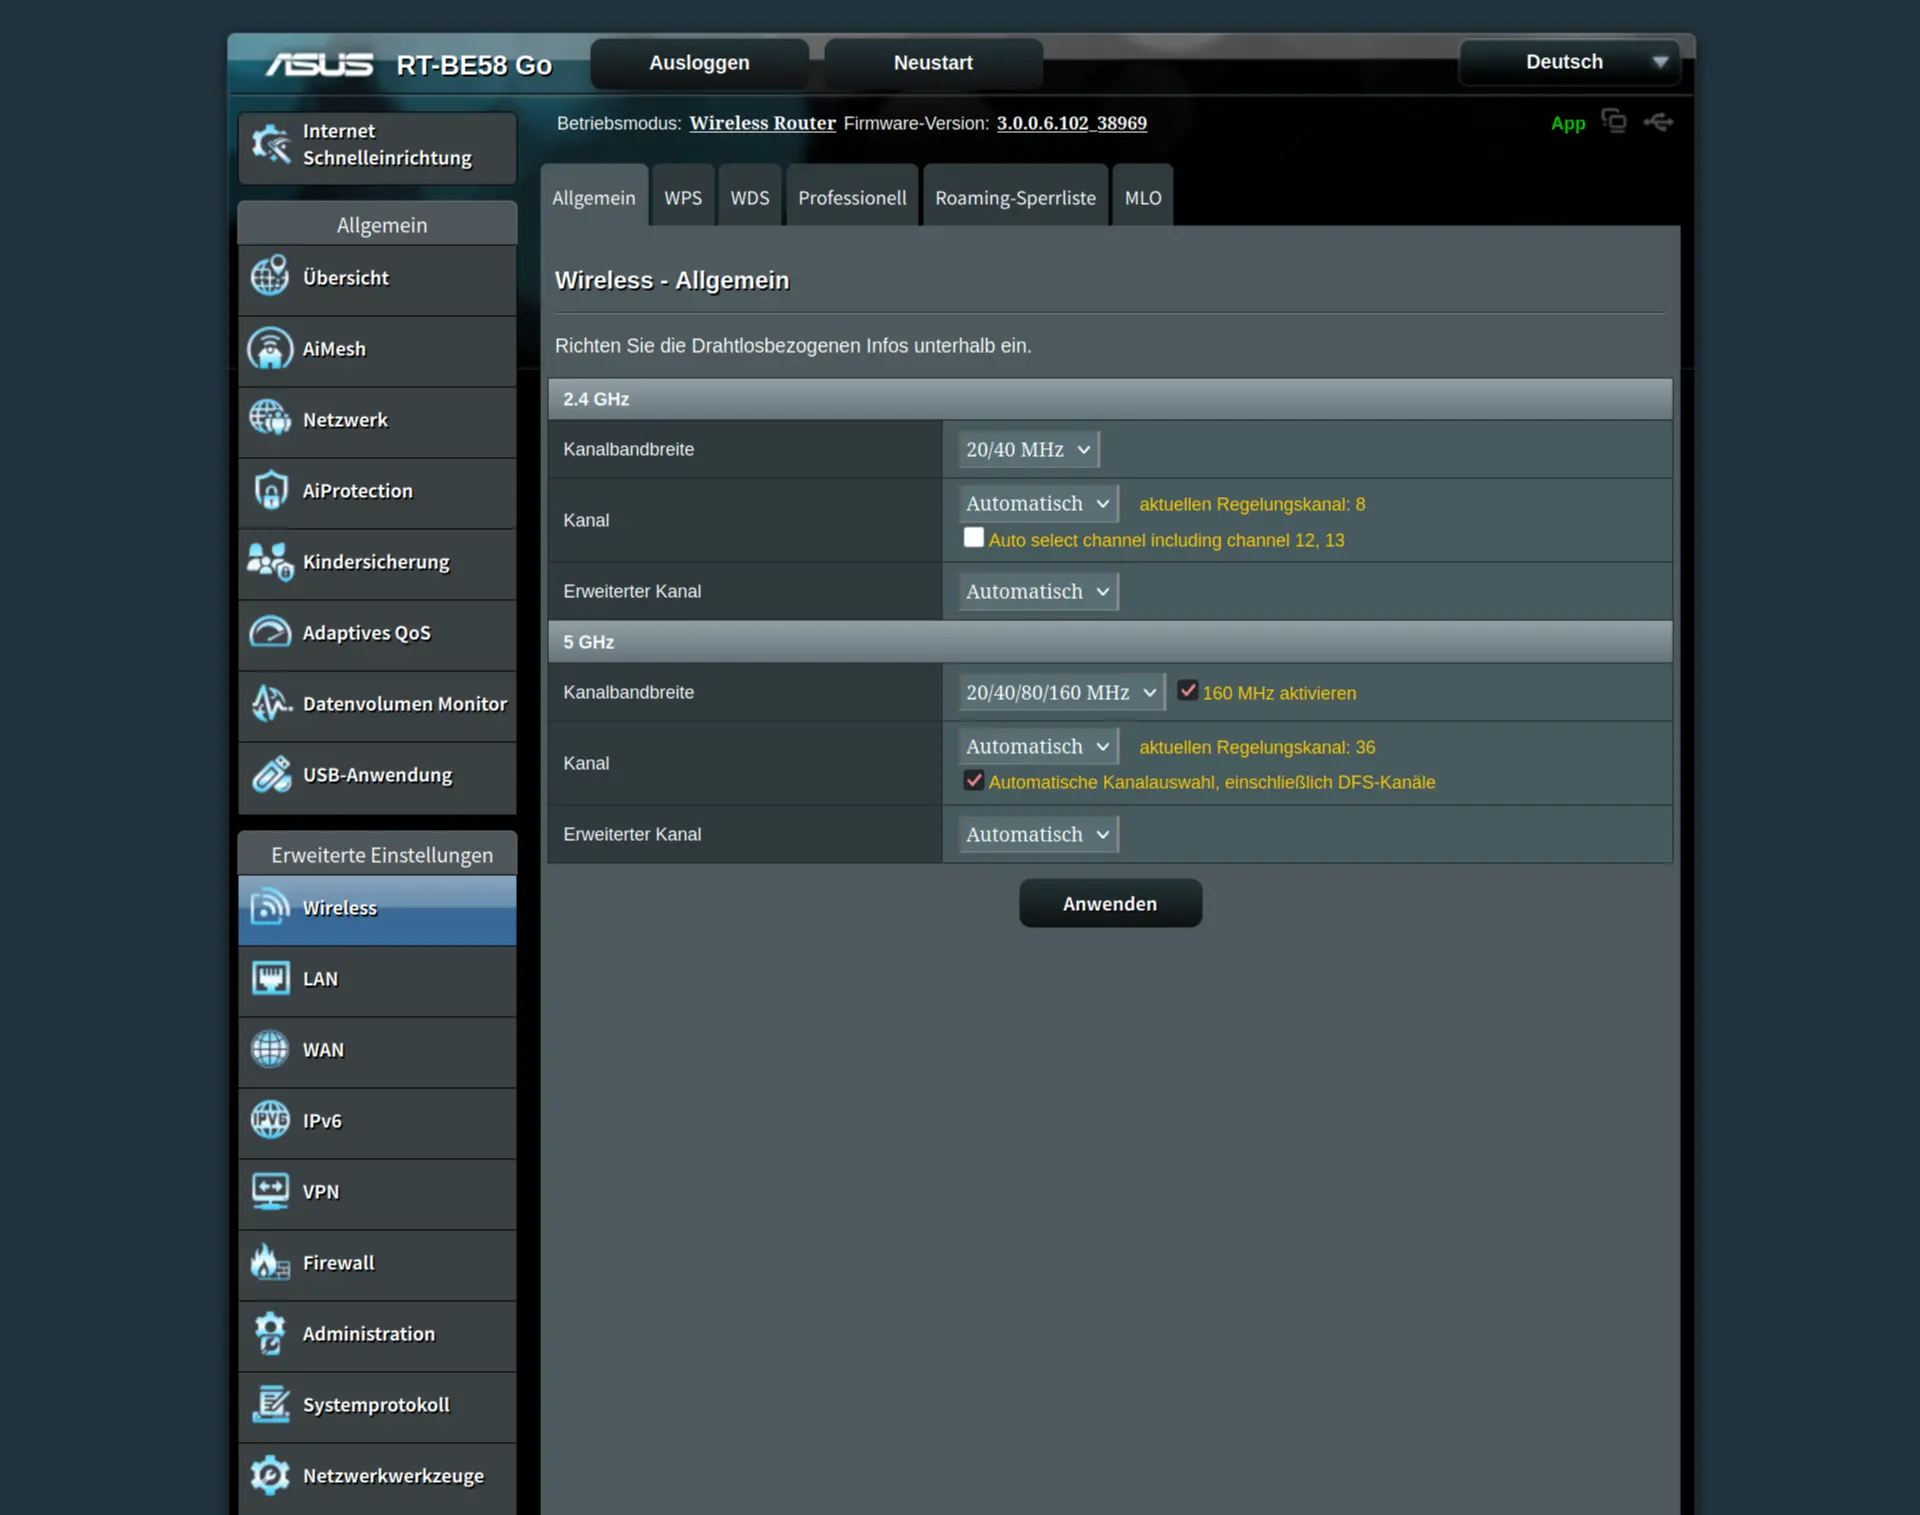The height and width of the screenshot is (1515, 1920).
Task: Enable auto select channel 12, 13 checkbox
Action: coord(973,538)
